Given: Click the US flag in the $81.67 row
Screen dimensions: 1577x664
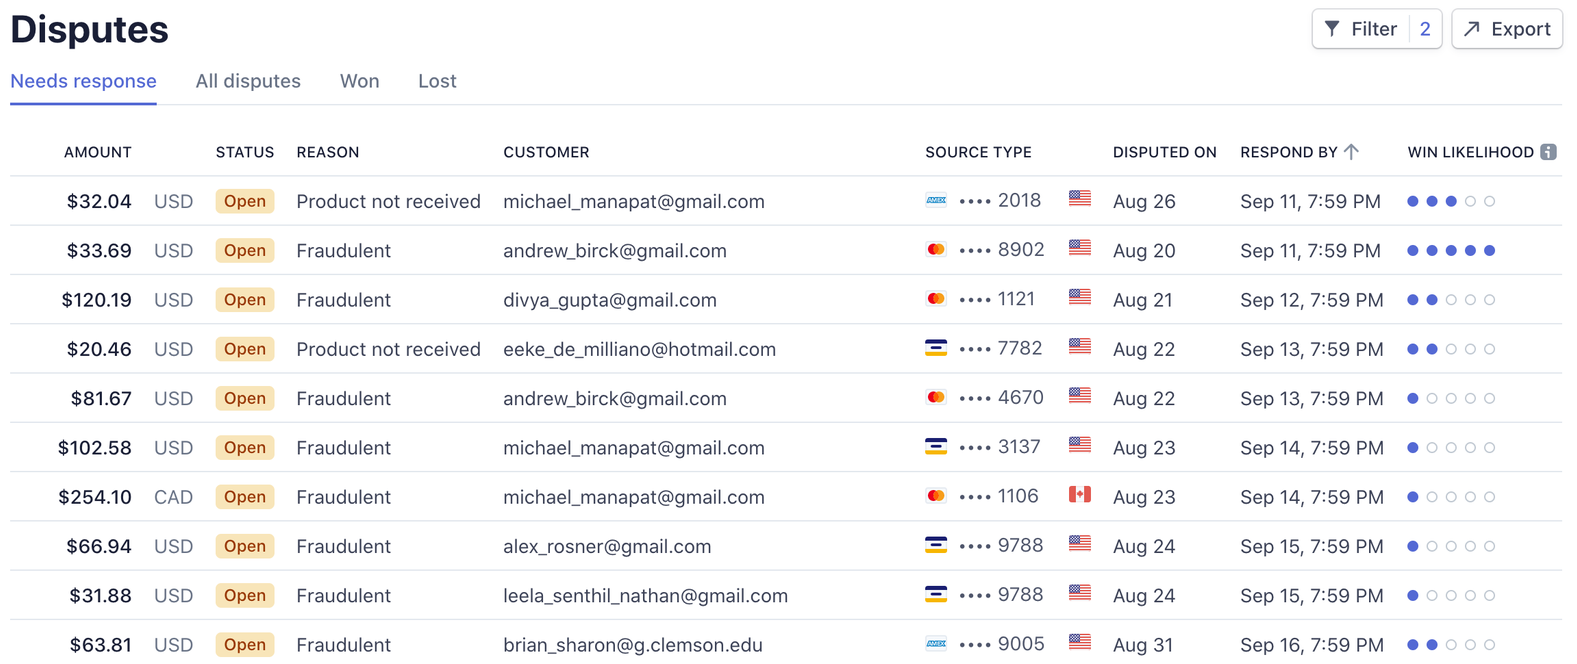Looking at the screenshot, I should tap(1080, 395).
